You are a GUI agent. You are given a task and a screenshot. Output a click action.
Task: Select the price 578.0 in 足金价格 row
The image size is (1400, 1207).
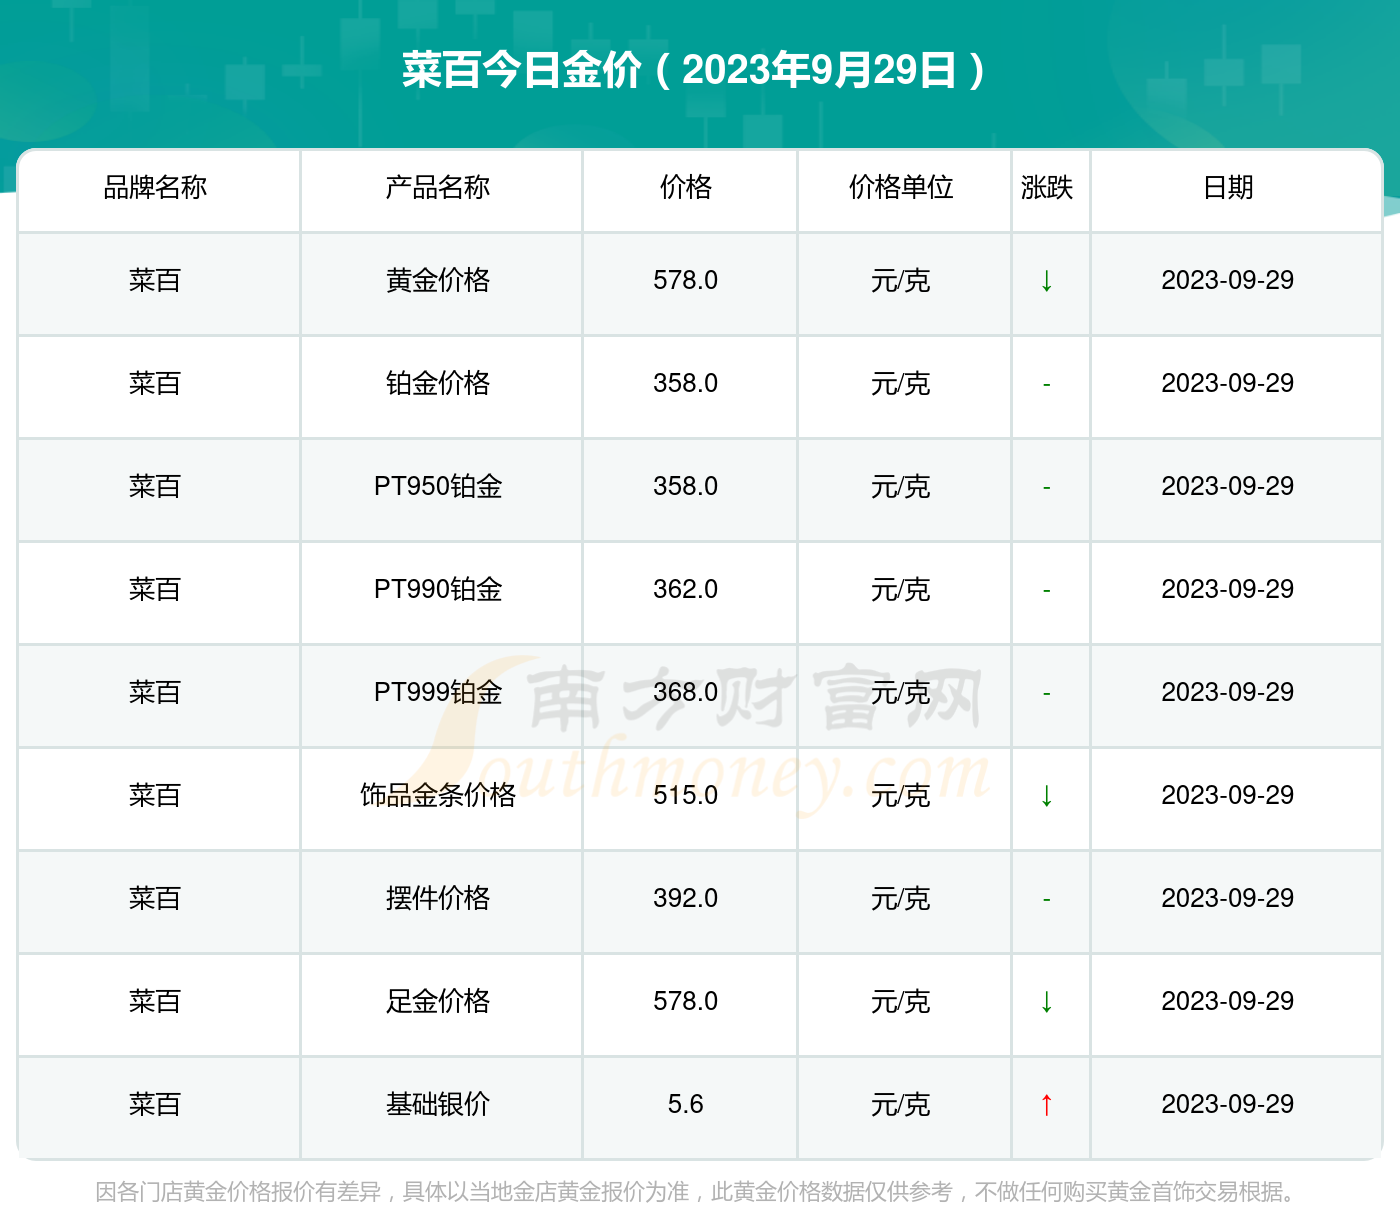tap(686, 1002)
